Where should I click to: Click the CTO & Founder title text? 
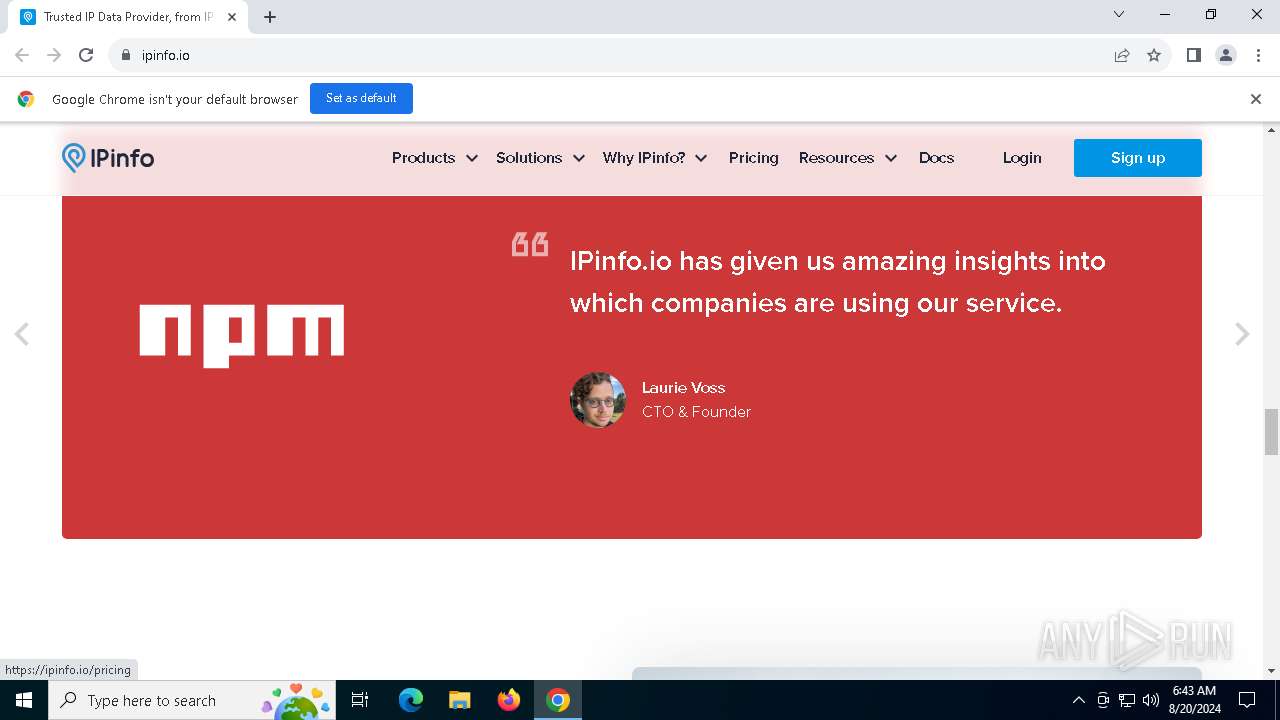[x=696, y=412]
